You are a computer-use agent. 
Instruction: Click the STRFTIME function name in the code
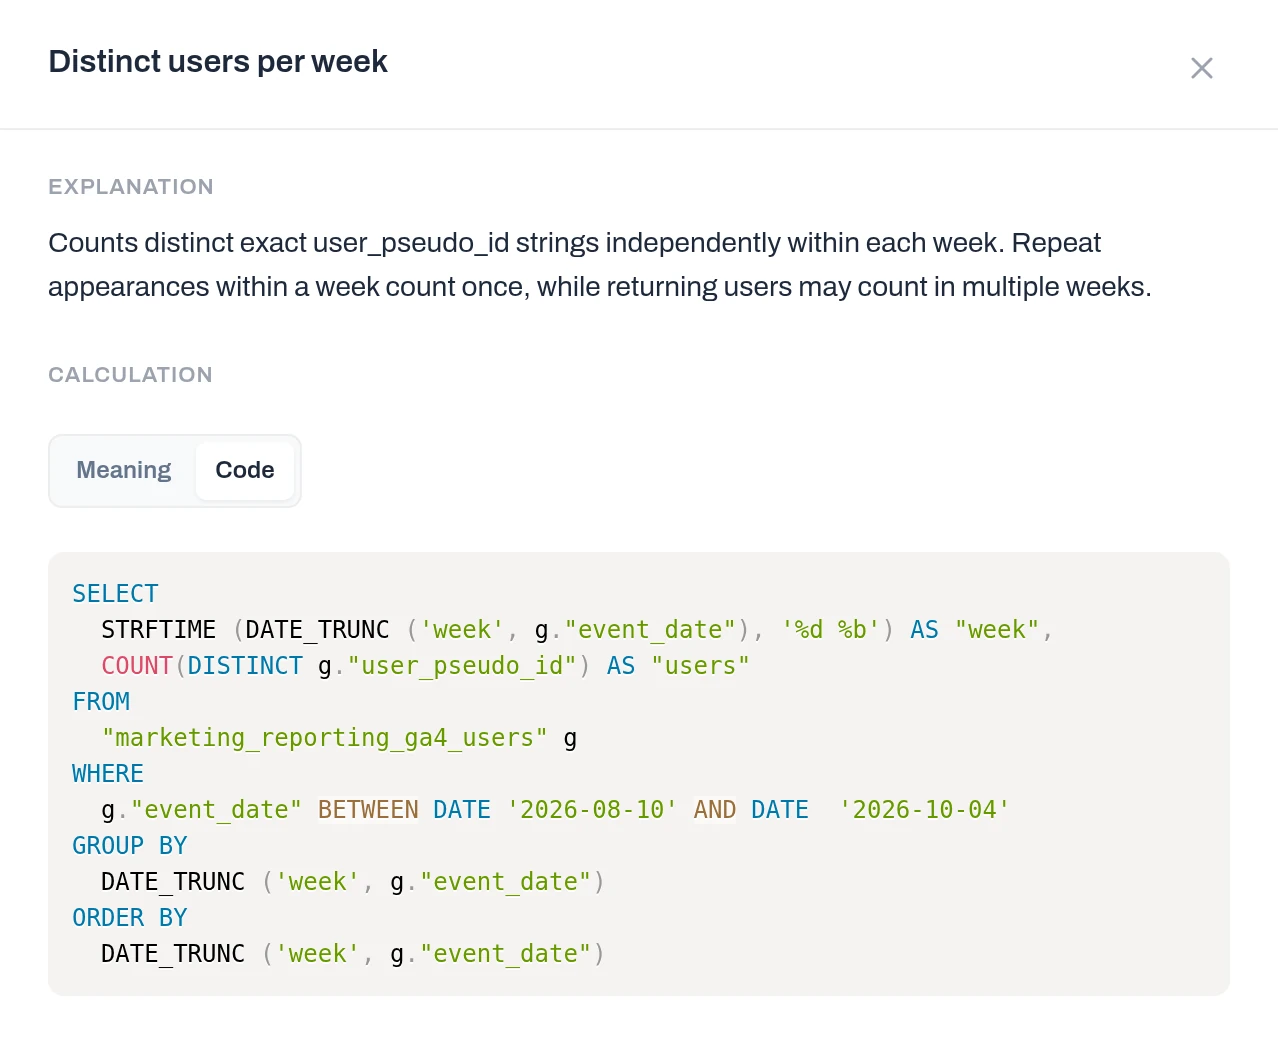[x=159, y=630]
